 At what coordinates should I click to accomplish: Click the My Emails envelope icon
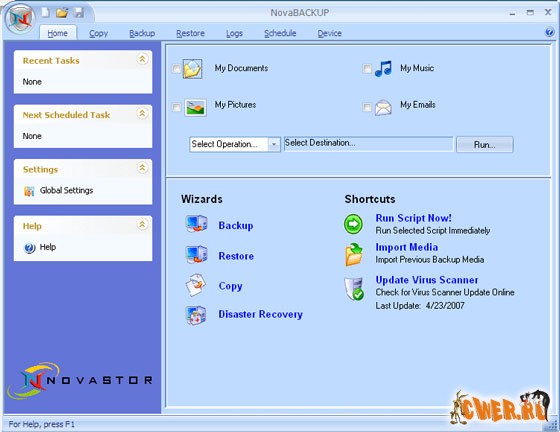383,107
